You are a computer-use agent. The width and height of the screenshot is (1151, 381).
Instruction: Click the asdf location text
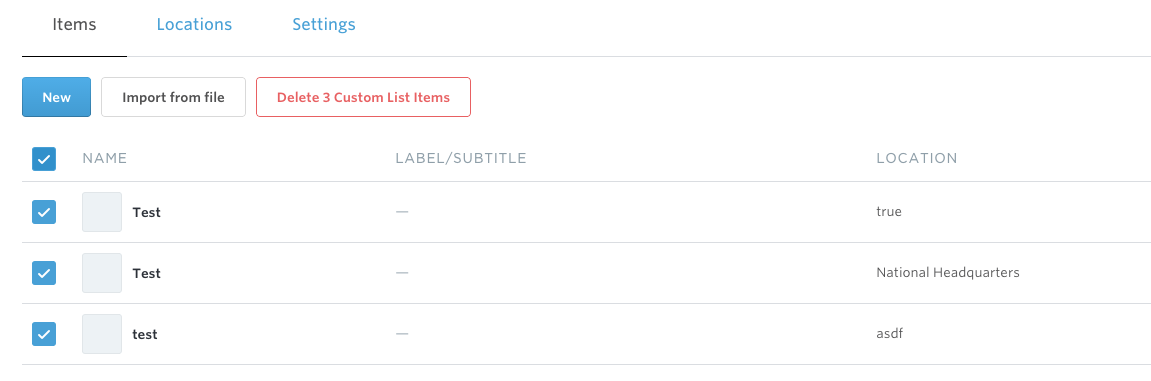pyautogui.click(x=890, y=334)
